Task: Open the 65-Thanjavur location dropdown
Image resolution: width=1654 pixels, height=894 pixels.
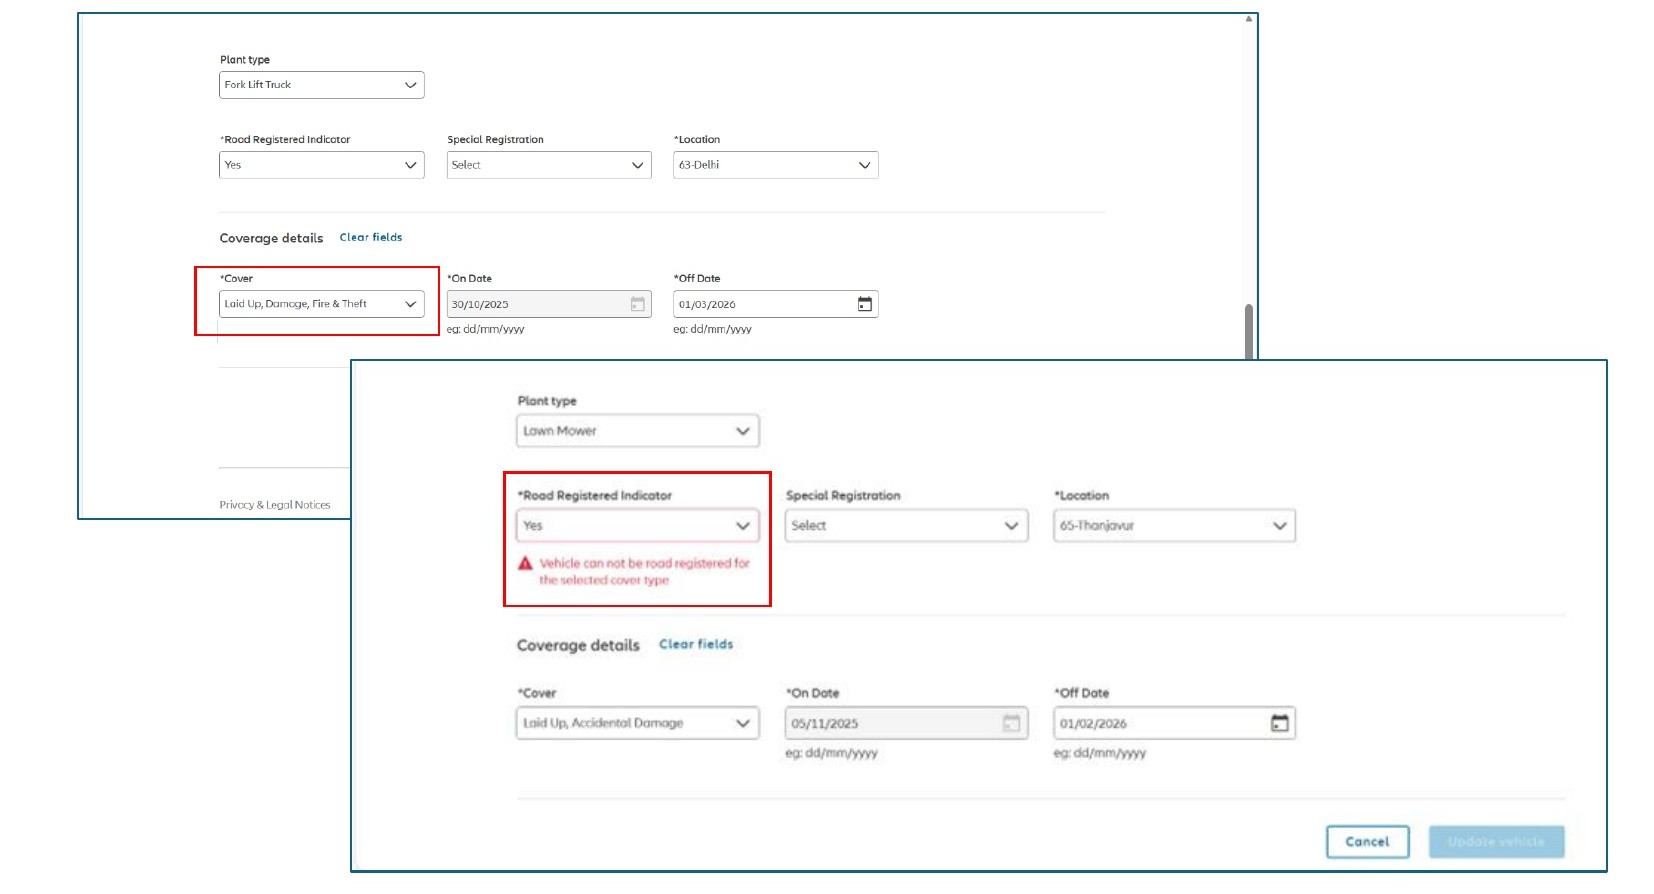Action: (x=1174, y=526)
